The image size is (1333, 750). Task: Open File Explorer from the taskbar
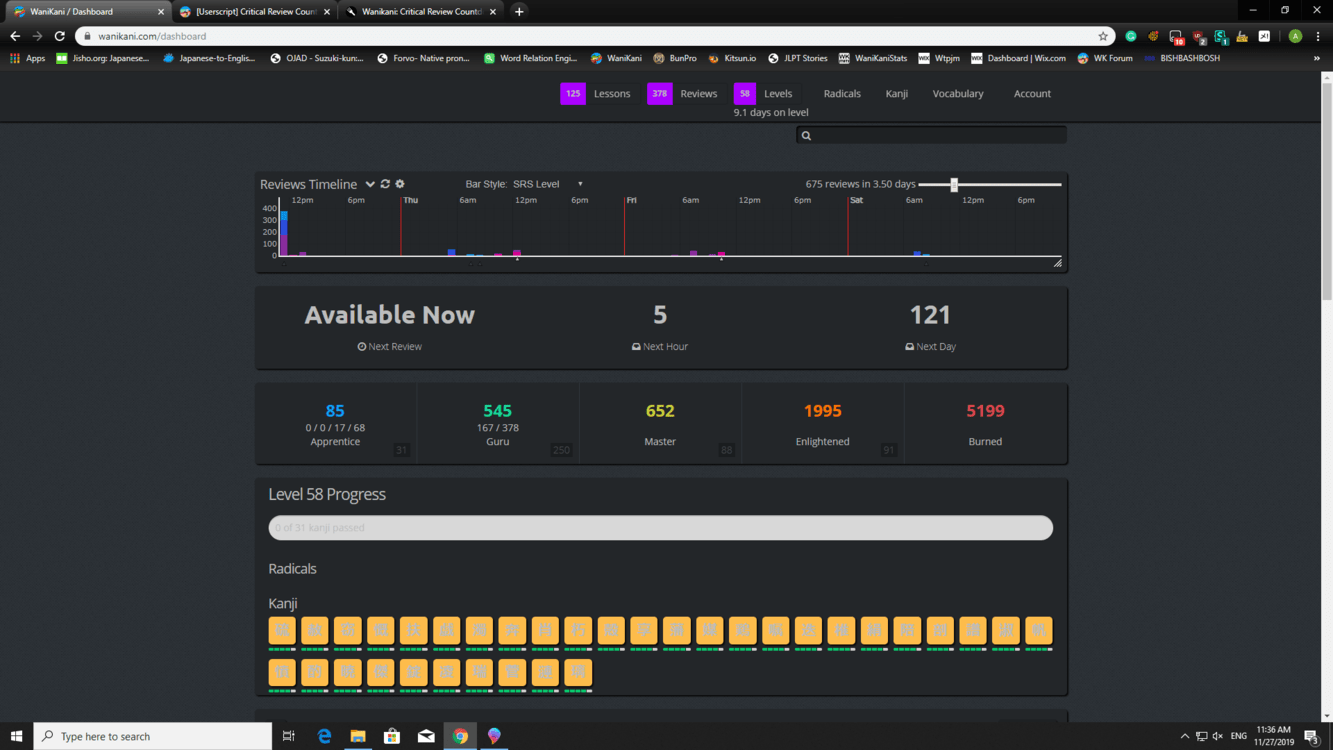tap(358, 736)
